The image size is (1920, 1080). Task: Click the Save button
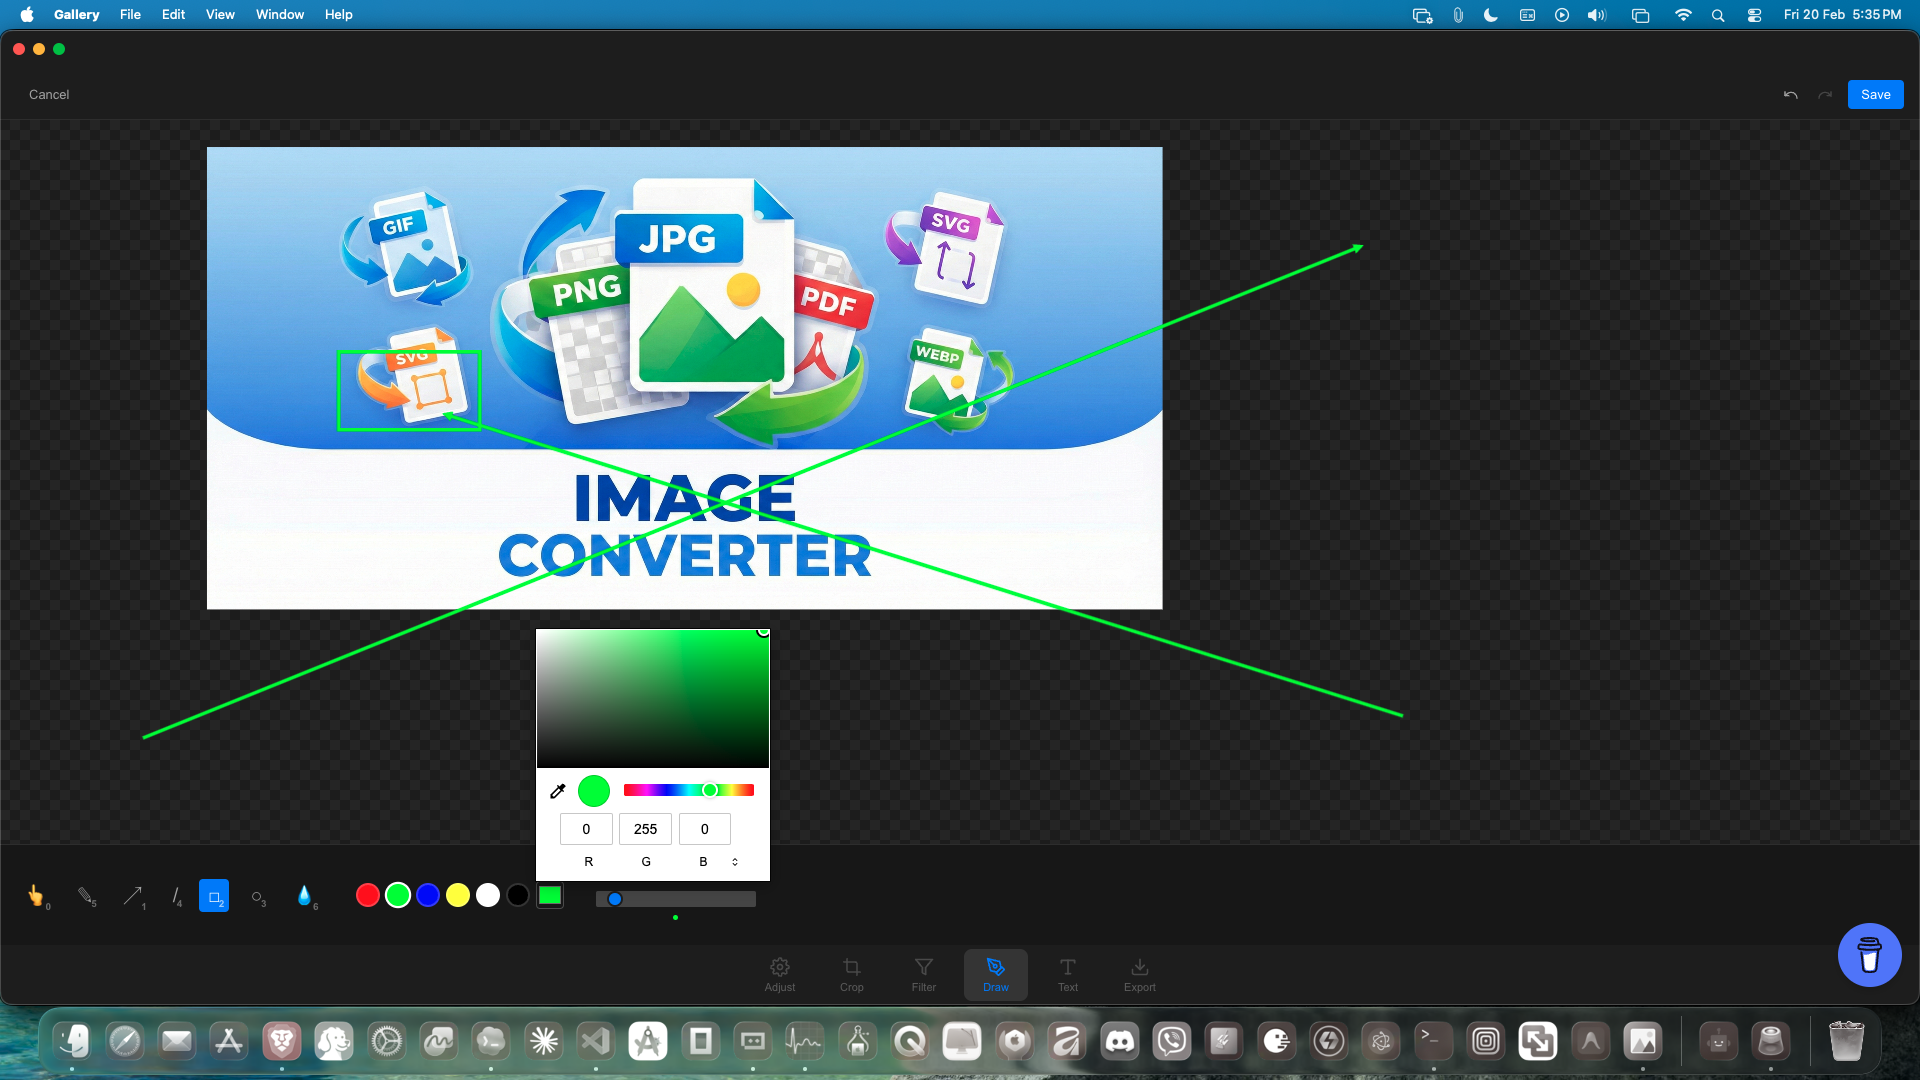click(x=1875, y=95)
